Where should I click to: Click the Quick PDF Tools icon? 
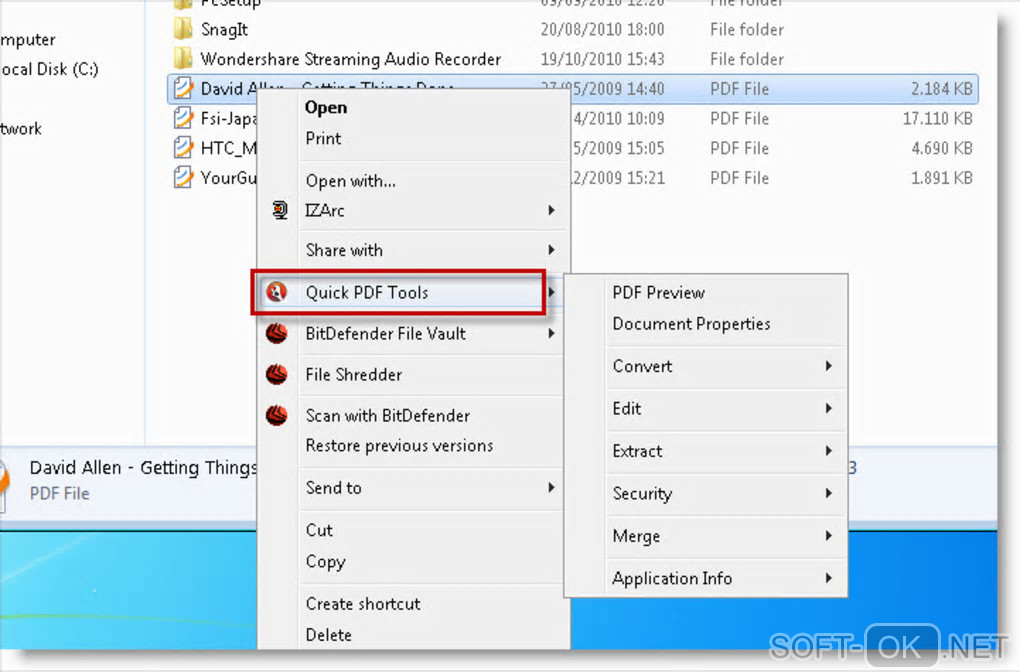(277, 293)
